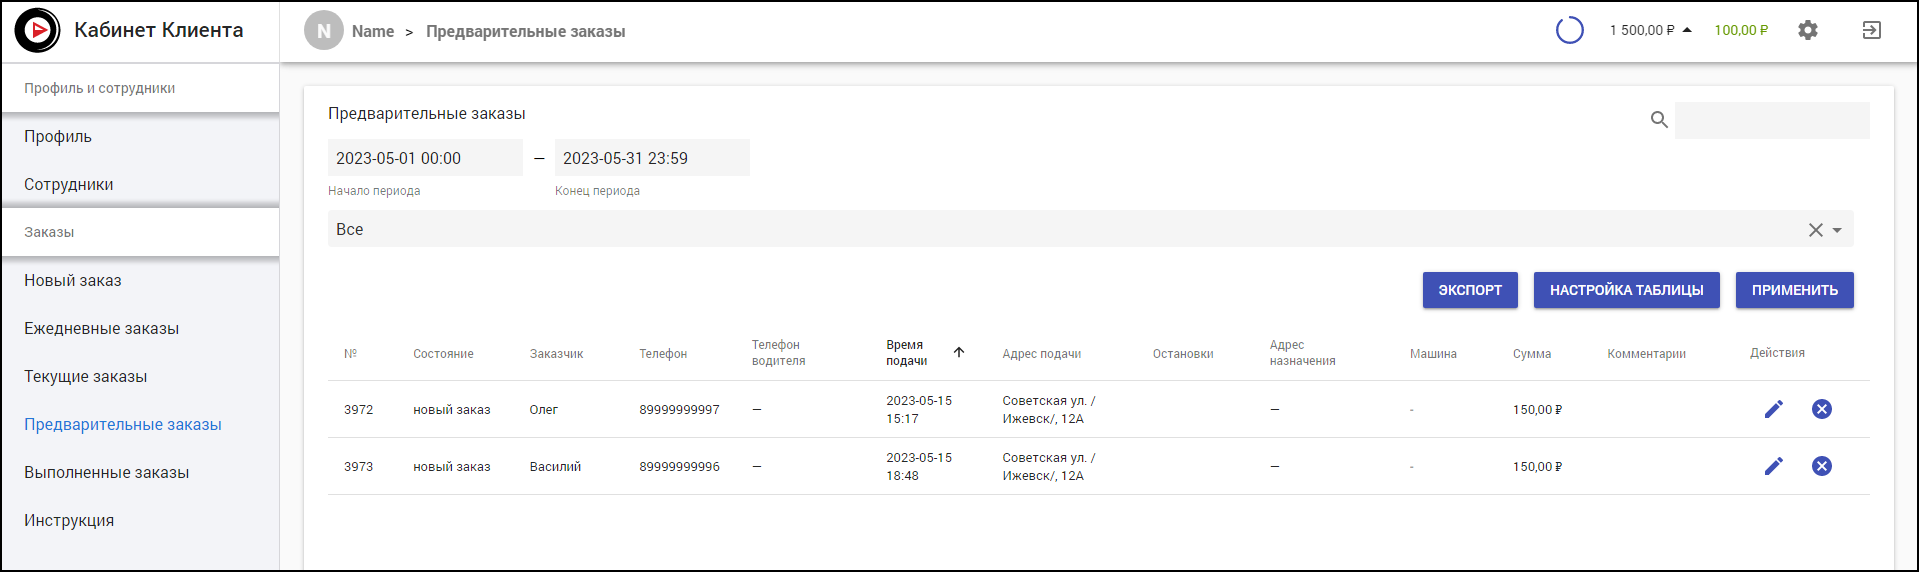1919x572 pixels.
Task: Cancel order 3972 with the X icon
Action: coord(1821,409)
